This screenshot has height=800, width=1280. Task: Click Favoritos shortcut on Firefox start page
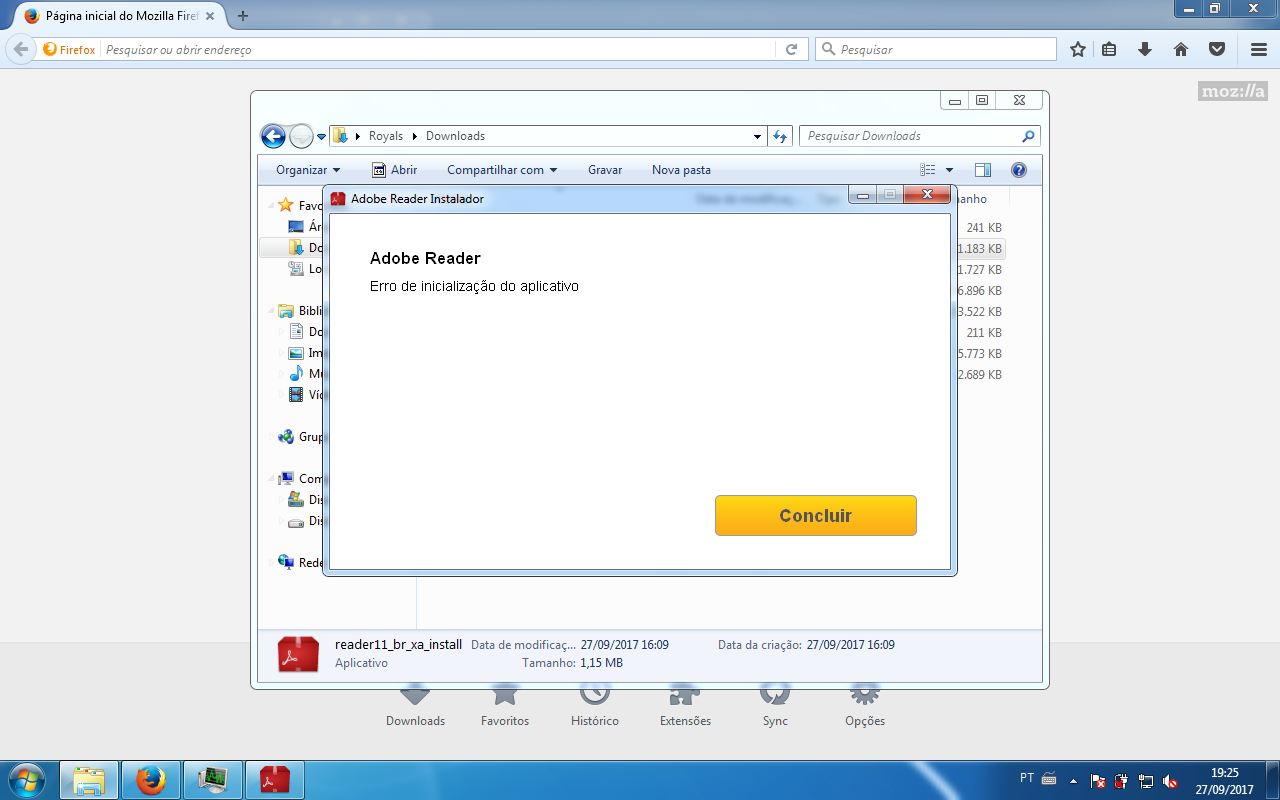(505, 707)
